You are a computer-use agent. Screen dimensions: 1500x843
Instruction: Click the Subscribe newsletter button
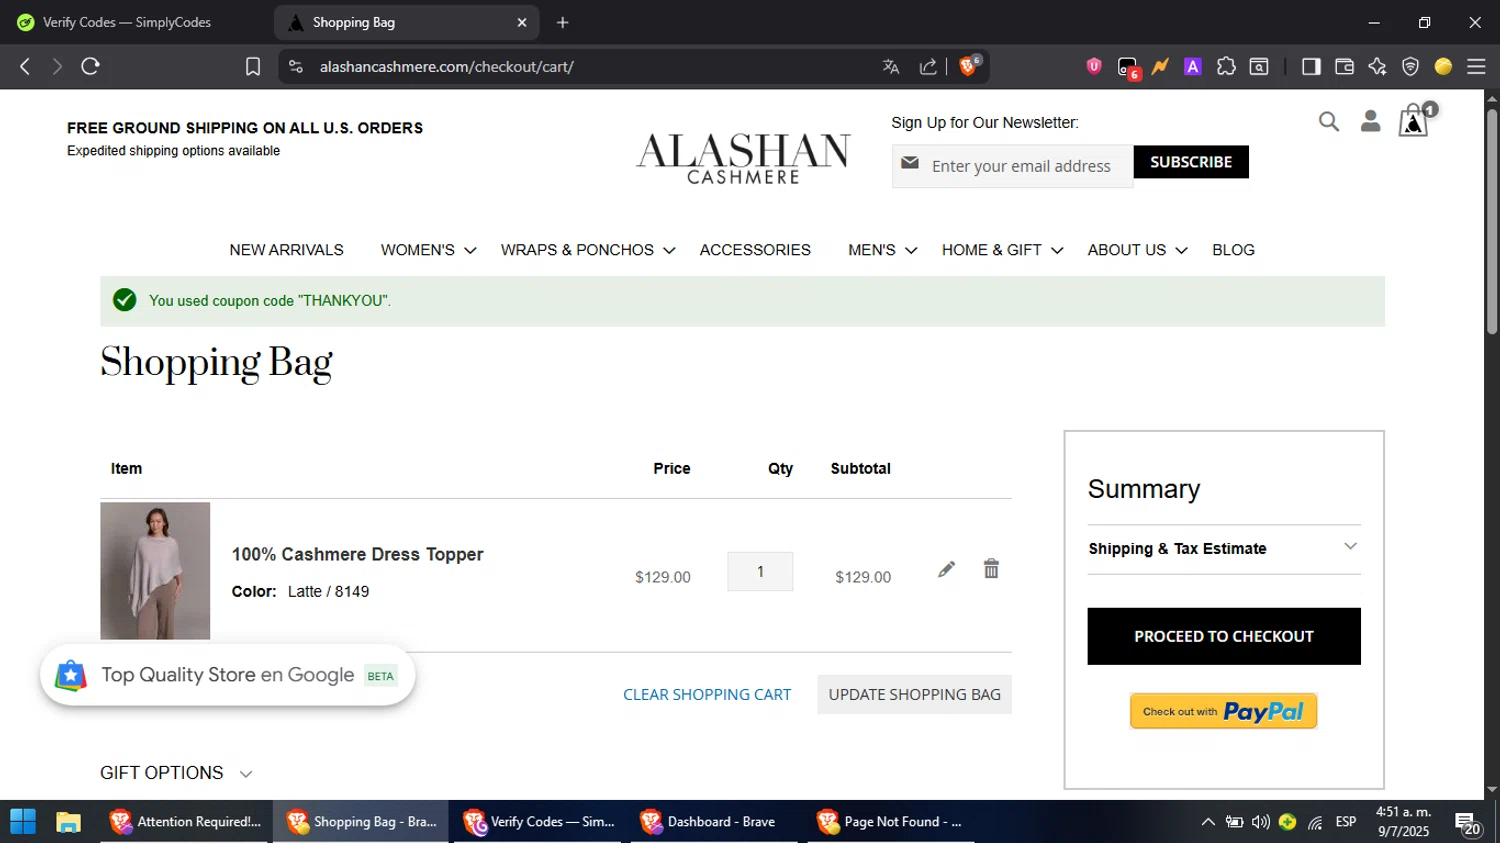(x=1191, y=162)
